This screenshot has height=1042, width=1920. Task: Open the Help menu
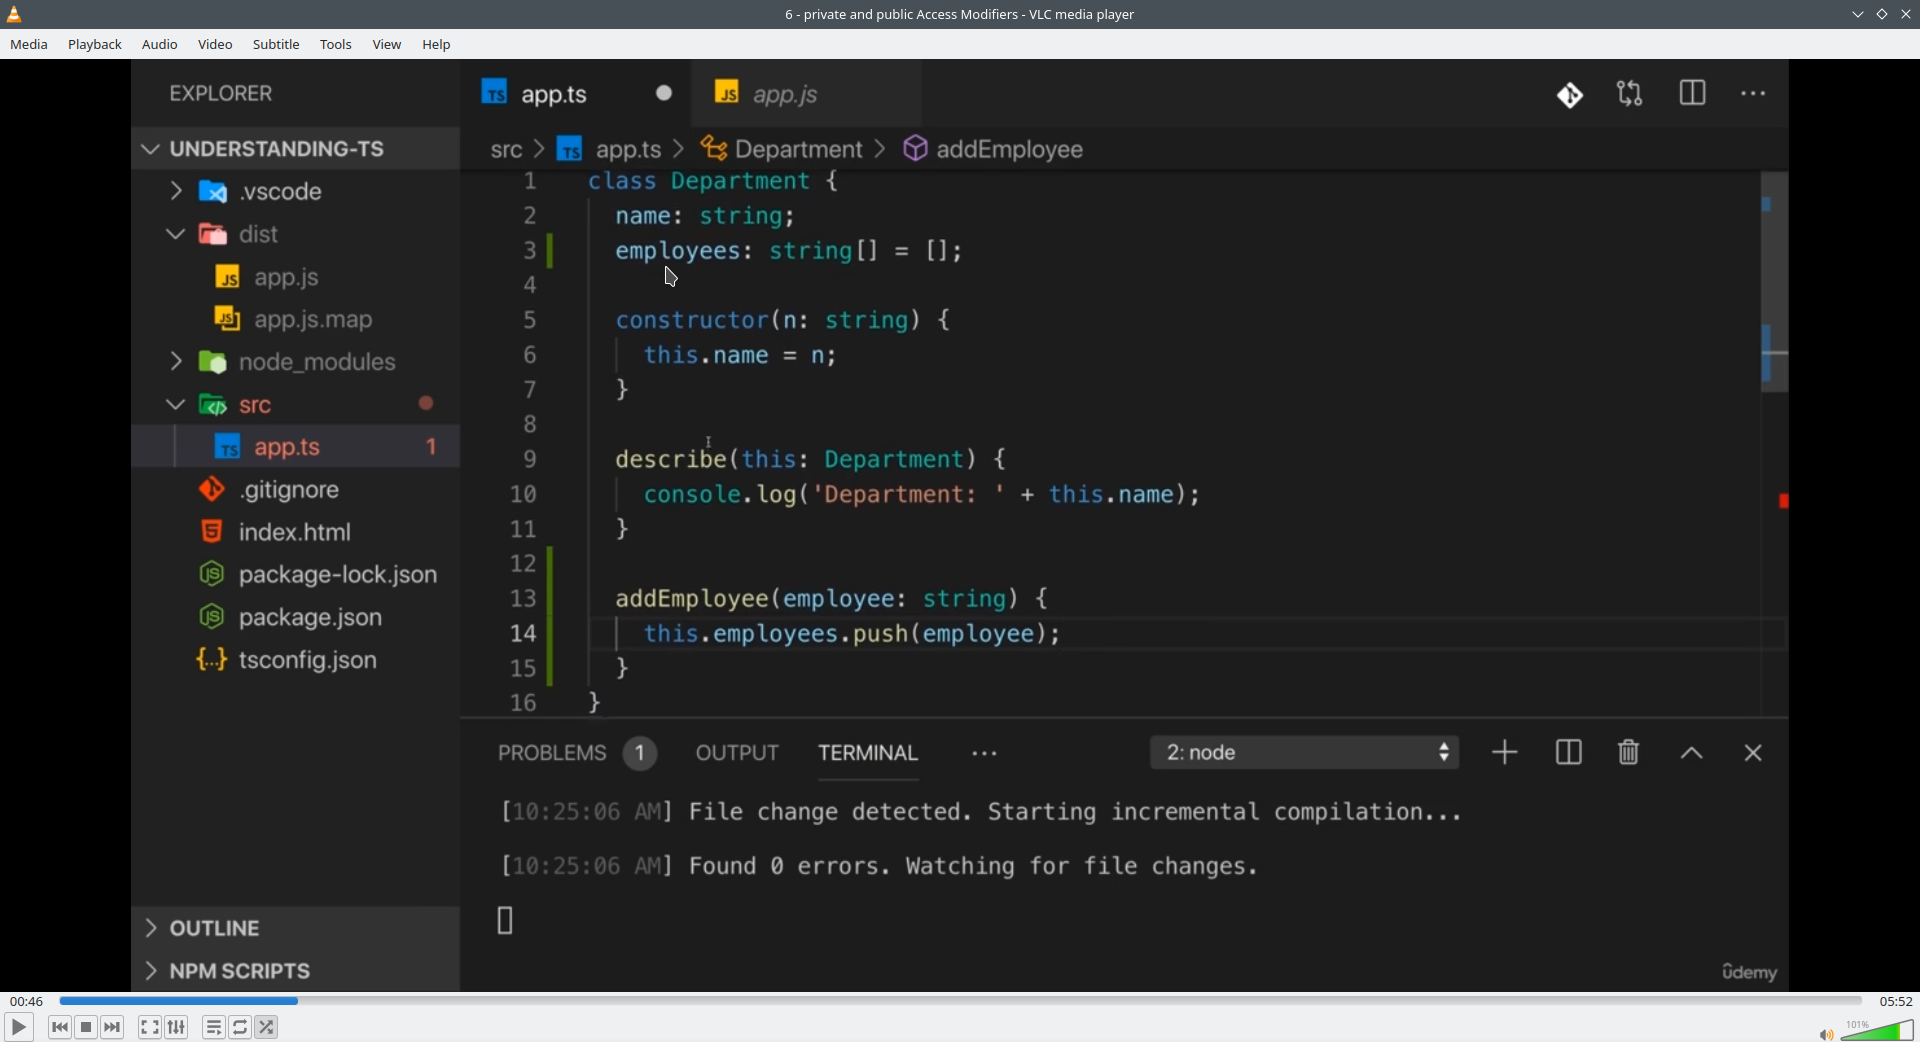pyautogui.click(x=437, y=45)
